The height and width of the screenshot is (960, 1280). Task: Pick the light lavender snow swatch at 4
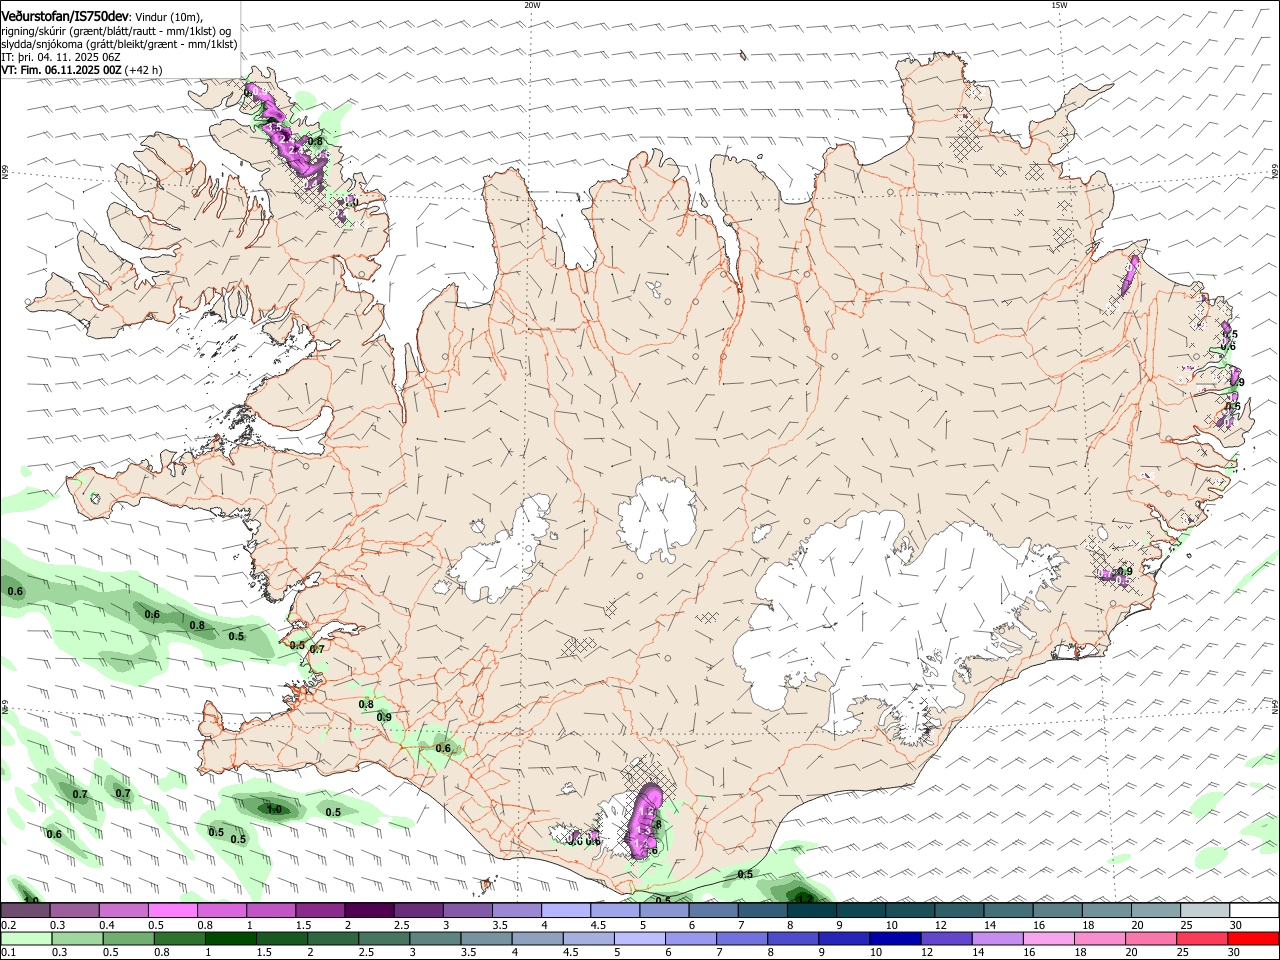click(564, 910)
